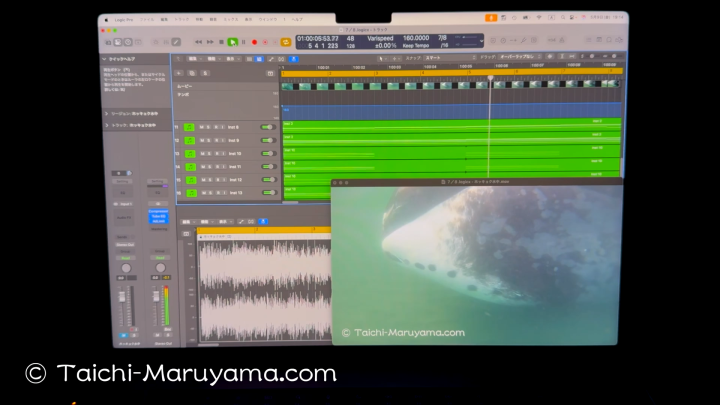Viewport: 720px width, 405px height.
Task: Click the pencil Editors button in control bar
Action: [x=176, y=42]
